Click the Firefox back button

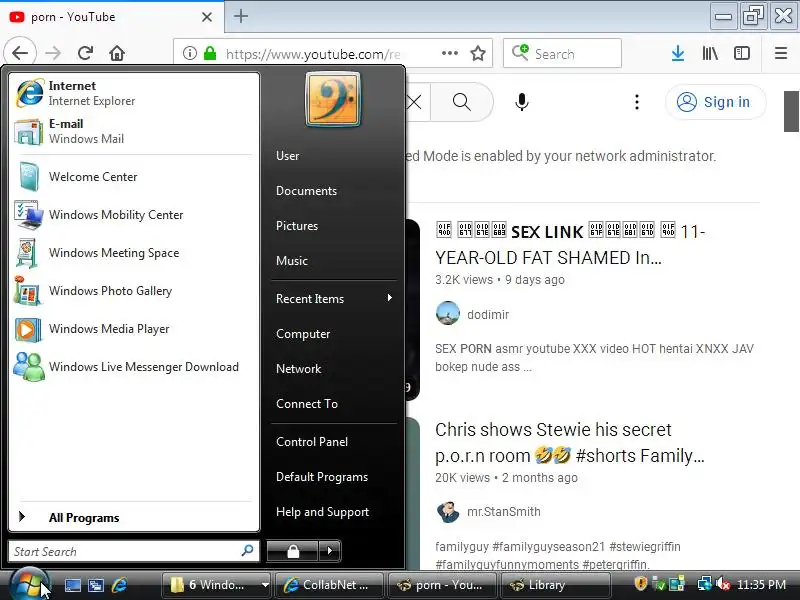20,53
